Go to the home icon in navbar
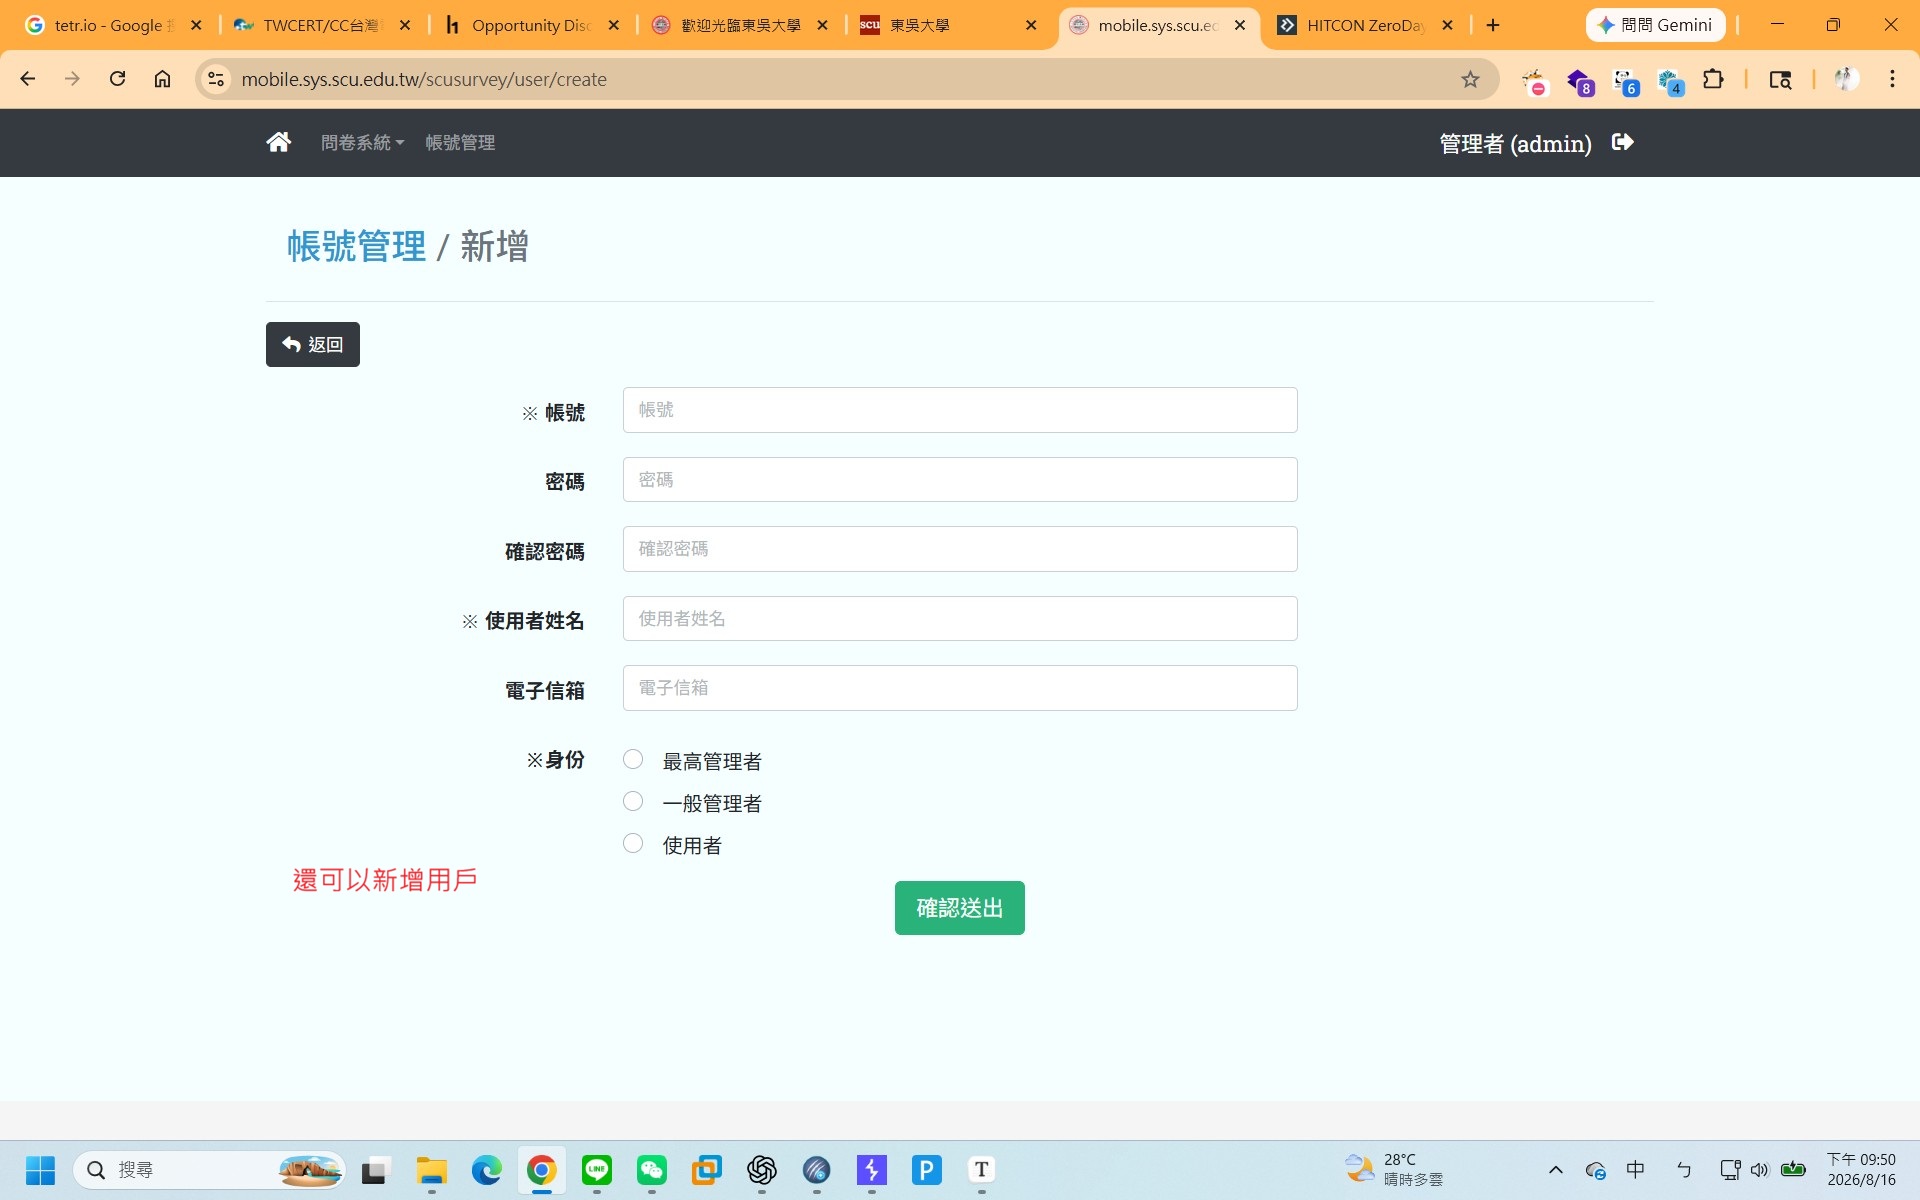Viewport: 1920px width, 1200px height. coord(278,142)
